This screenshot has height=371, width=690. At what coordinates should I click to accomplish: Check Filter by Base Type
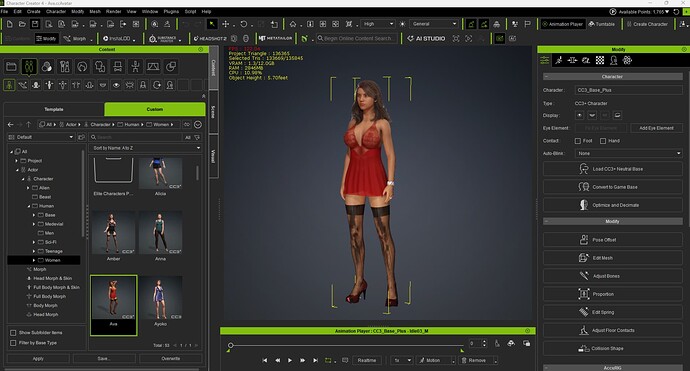[13, 343]
